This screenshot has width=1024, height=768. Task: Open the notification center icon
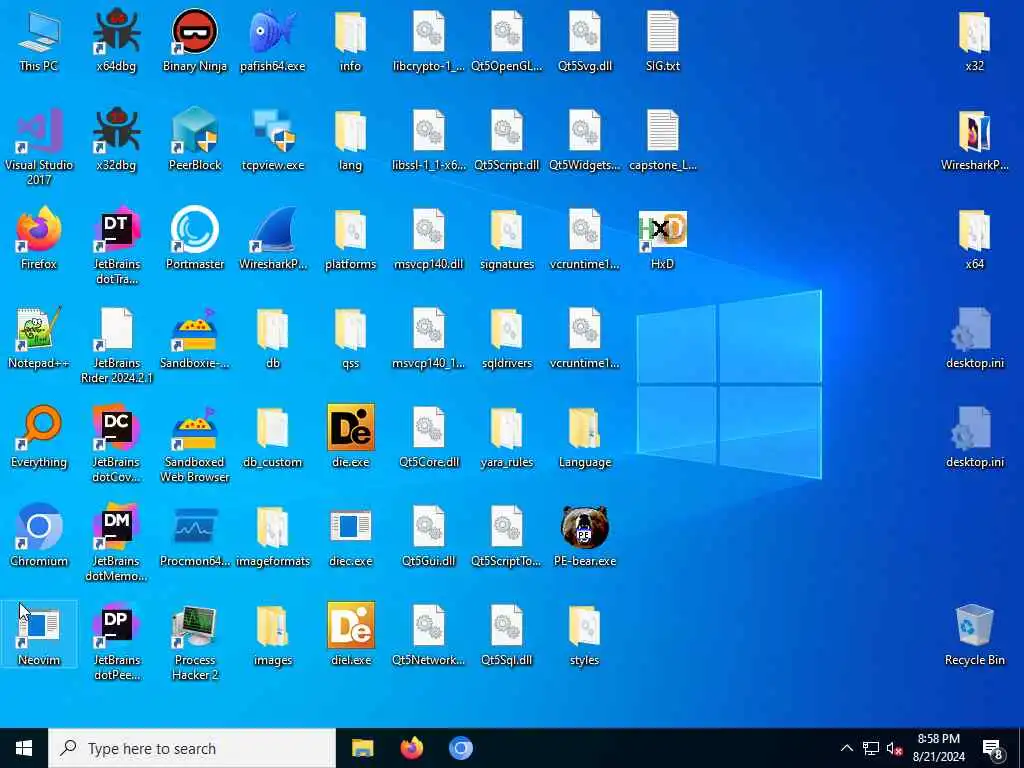[993, 750]
